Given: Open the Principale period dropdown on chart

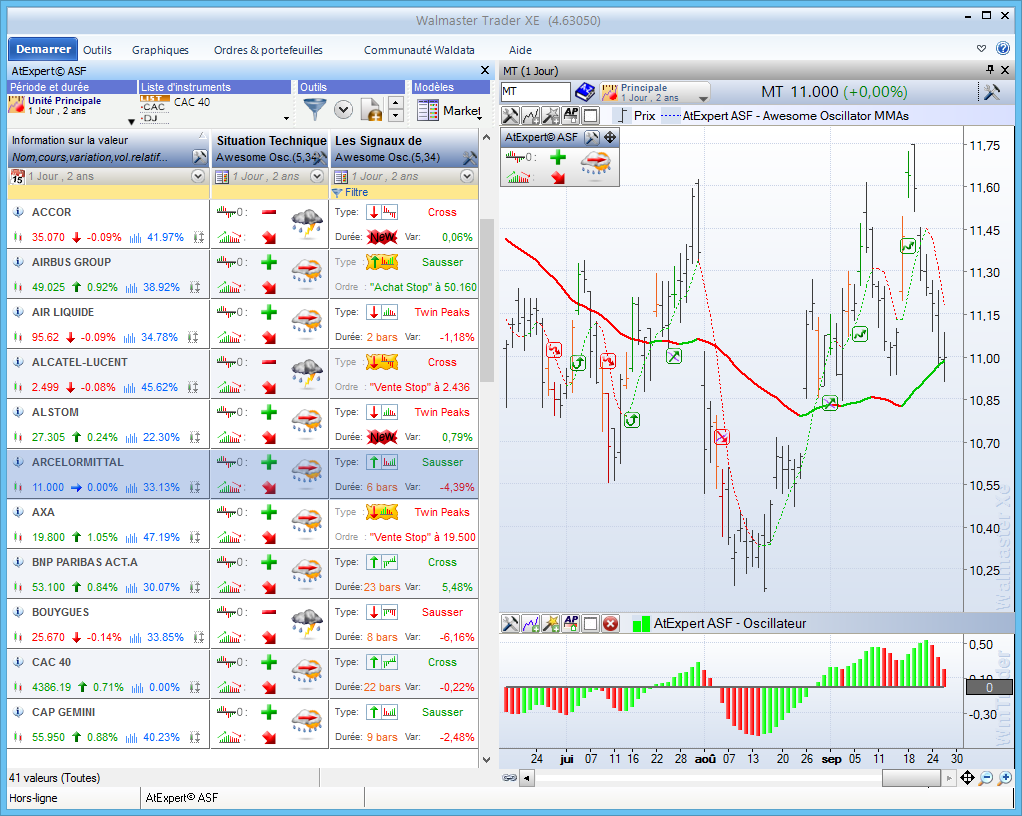Looking at the screenshot, I should 703,98.
